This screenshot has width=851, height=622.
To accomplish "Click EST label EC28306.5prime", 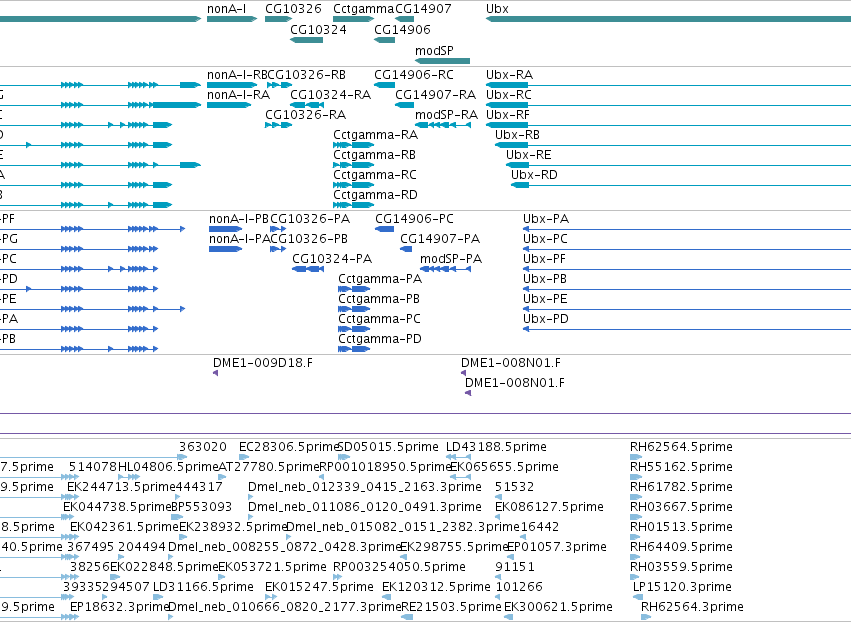I will (x=289, y=447).
